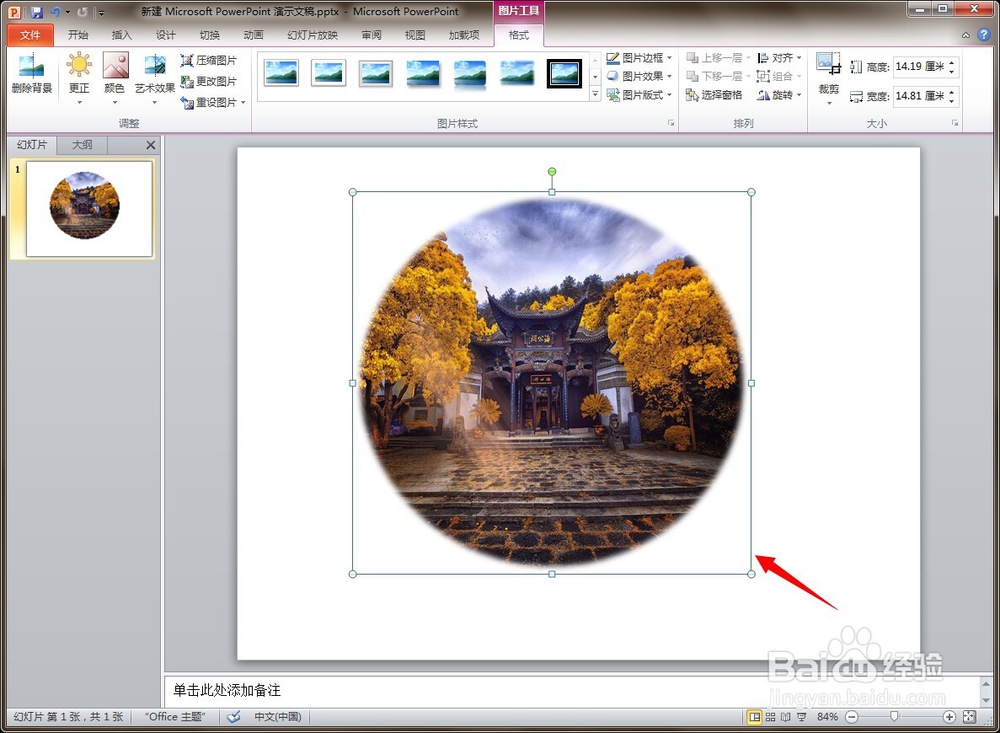
Task: Select the black-framed picture style thumbnail
Action: tap(564, 73)
